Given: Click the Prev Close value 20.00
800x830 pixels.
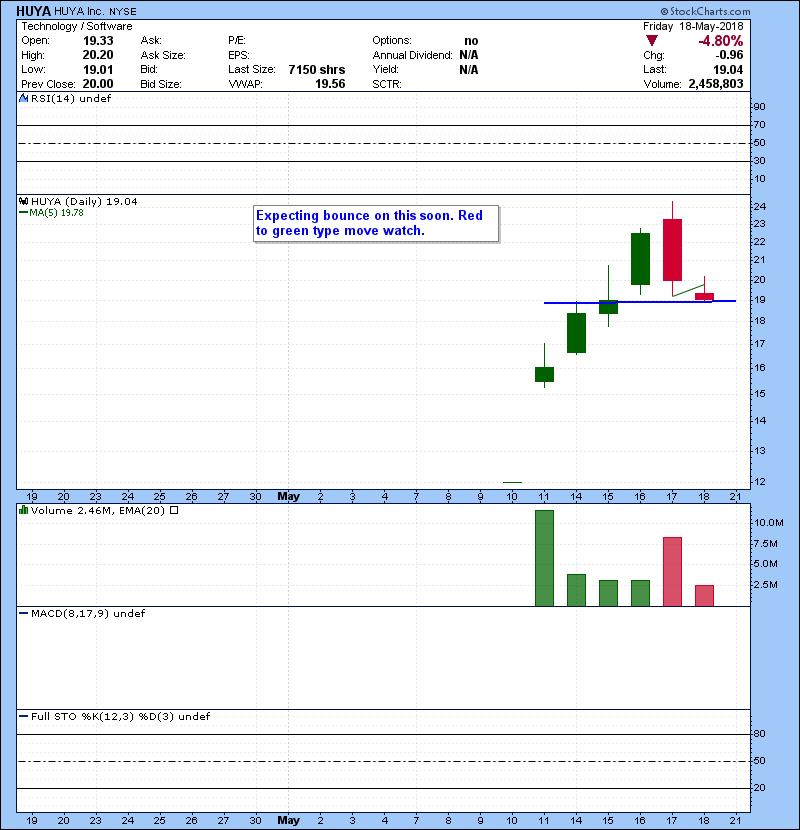Looking at the screenshot, I should tap(98, 84).
